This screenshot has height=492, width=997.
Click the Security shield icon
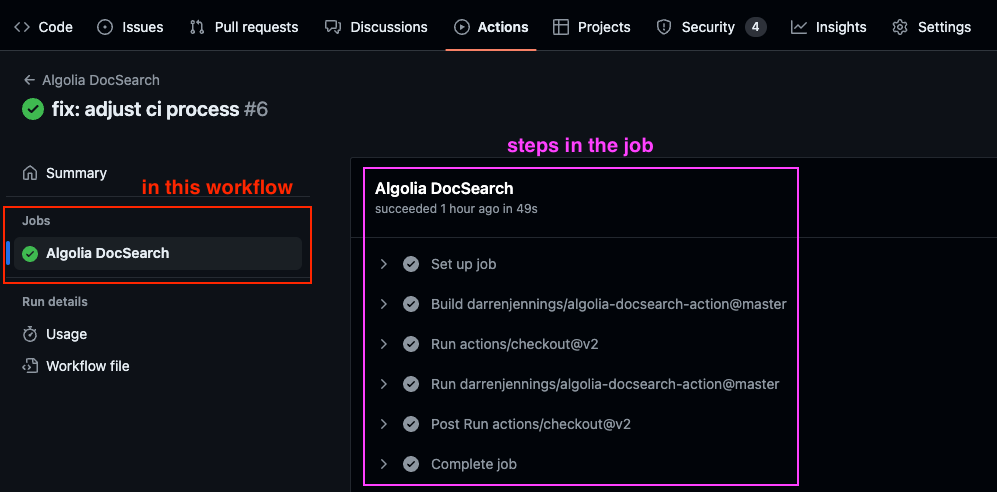(x=664, y=27)
